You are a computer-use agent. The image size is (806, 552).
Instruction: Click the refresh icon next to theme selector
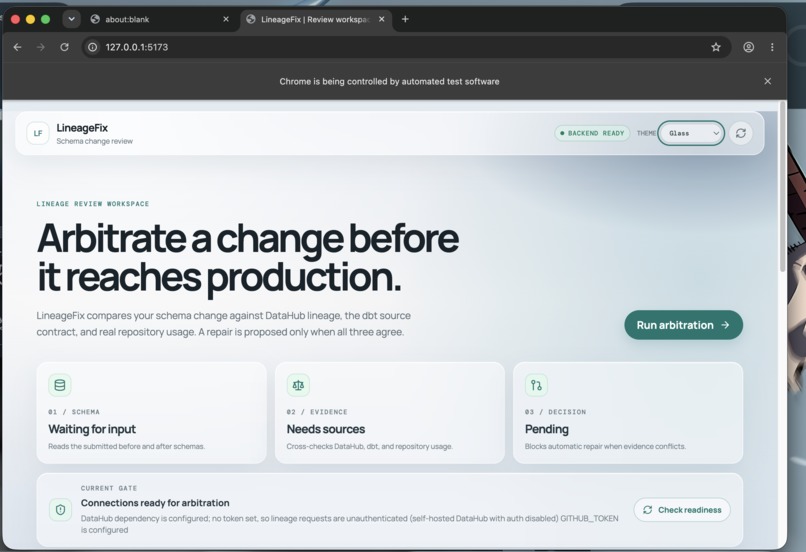pyautogui.click(x=741, y=133)
